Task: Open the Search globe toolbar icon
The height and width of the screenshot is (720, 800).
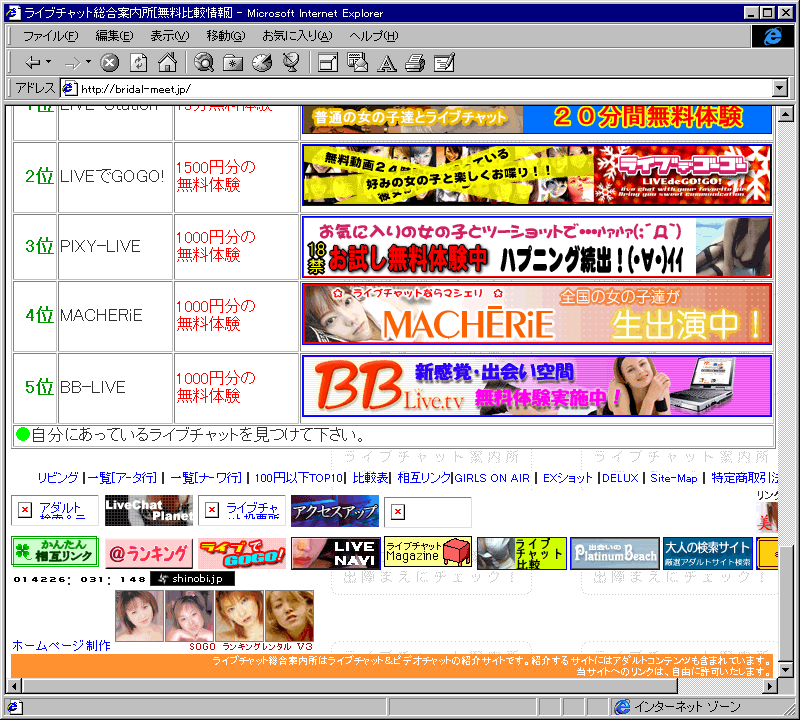Action: click(x=204, y=63)
